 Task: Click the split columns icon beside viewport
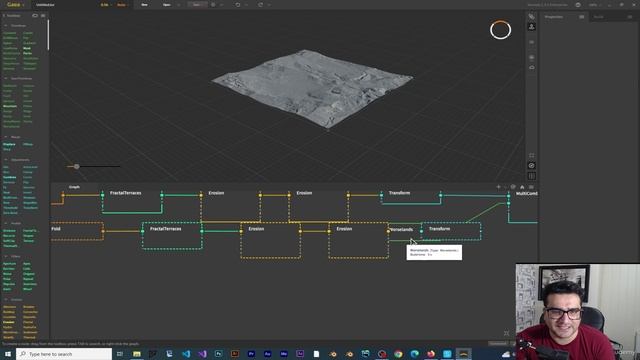click(x=531, y=176)
